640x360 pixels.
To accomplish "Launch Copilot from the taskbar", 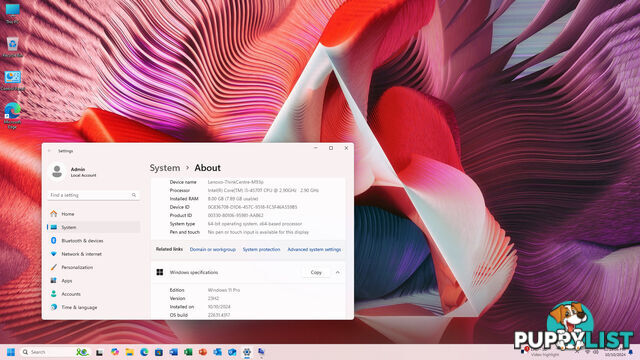I will pyautogui.click(x=115, y=352).
